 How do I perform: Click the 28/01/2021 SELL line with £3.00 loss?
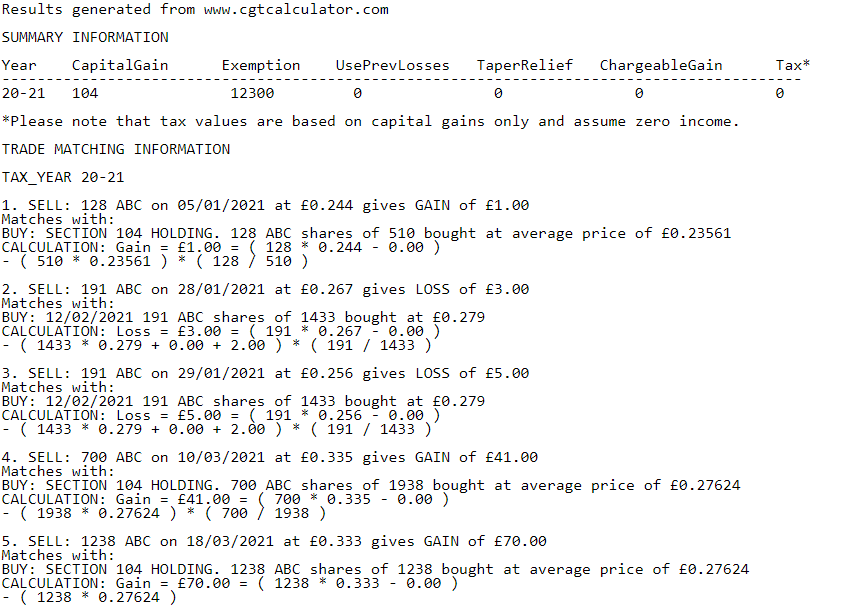[265, 289]
